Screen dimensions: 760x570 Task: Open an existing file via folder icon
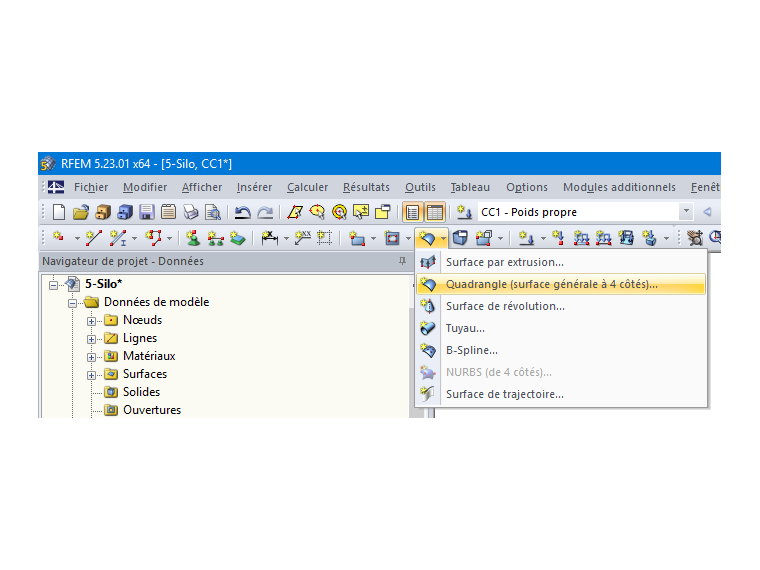(x=81, y=212)
